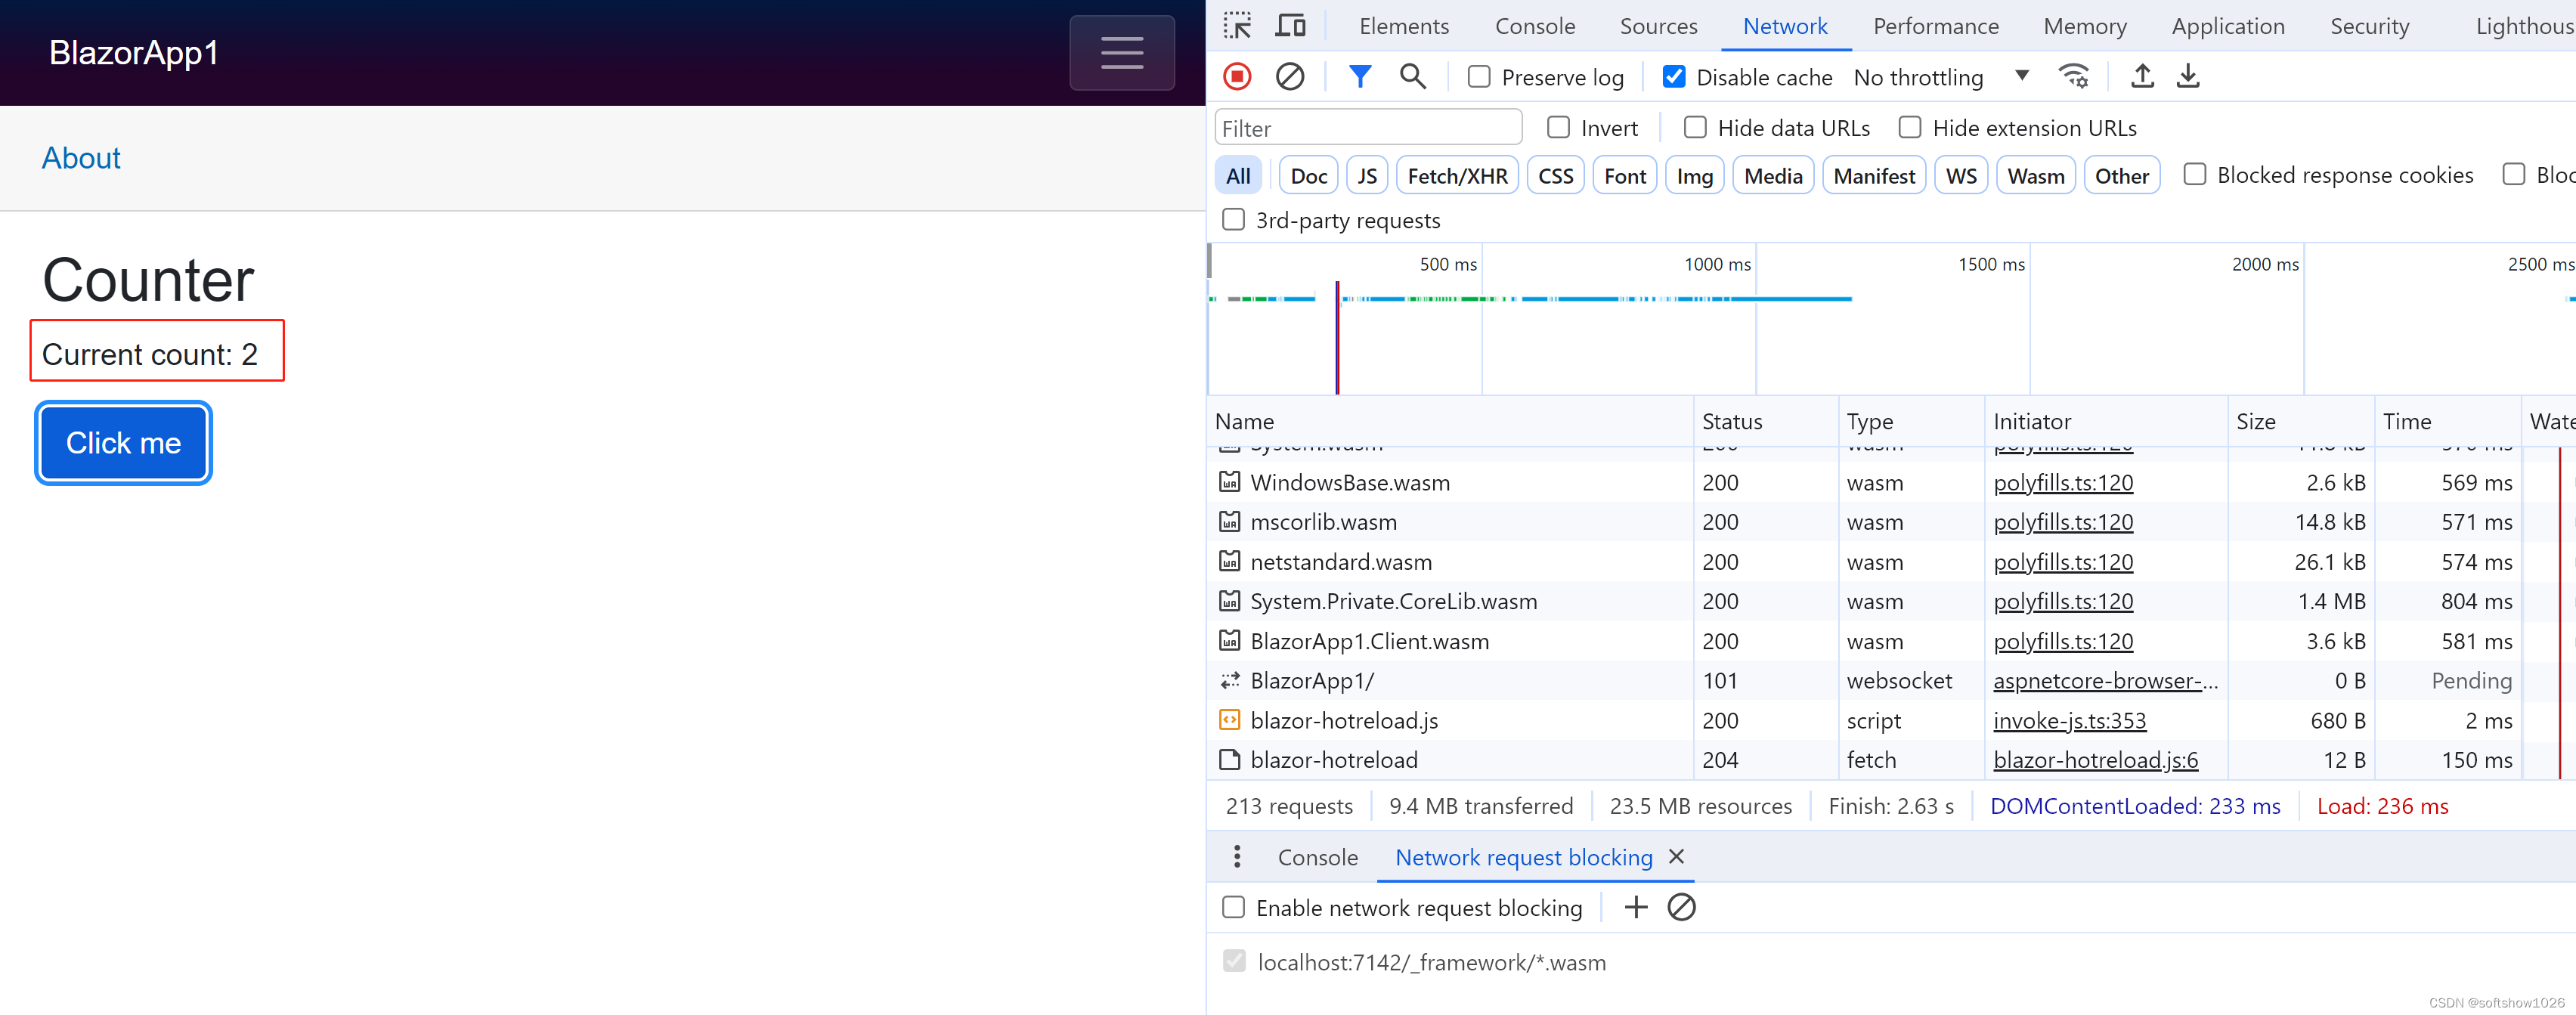The image size is (2576, 1015).
Task: Toggle the filter funnel icon
Action: click(1359, 76)
